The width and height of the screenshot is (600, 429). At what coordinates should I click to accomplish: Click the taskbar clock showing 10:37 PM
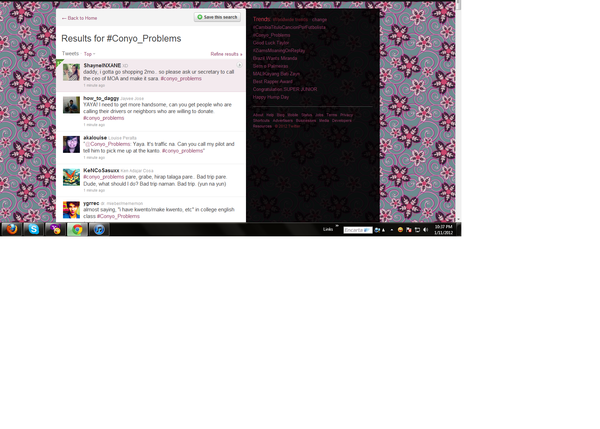point(443,230)
